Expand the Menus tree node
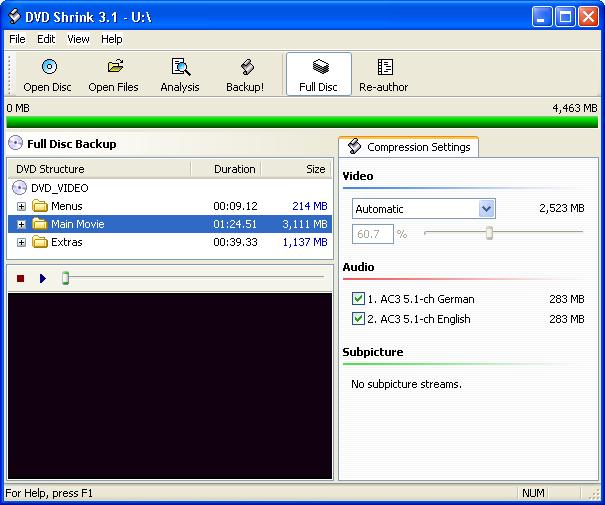The image size is (605, 505). coord(22,206)
